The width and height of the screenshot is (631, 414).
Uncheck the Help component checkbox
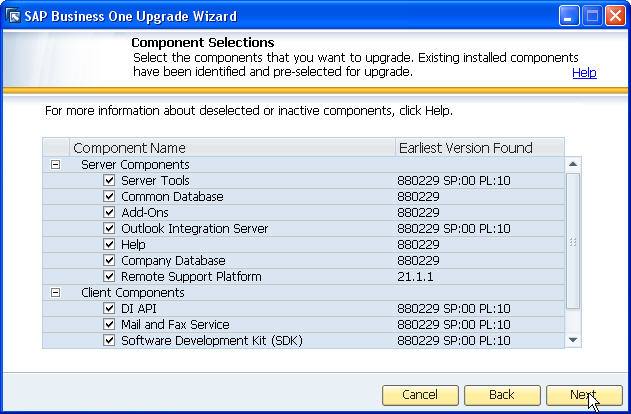pos(109,244)
